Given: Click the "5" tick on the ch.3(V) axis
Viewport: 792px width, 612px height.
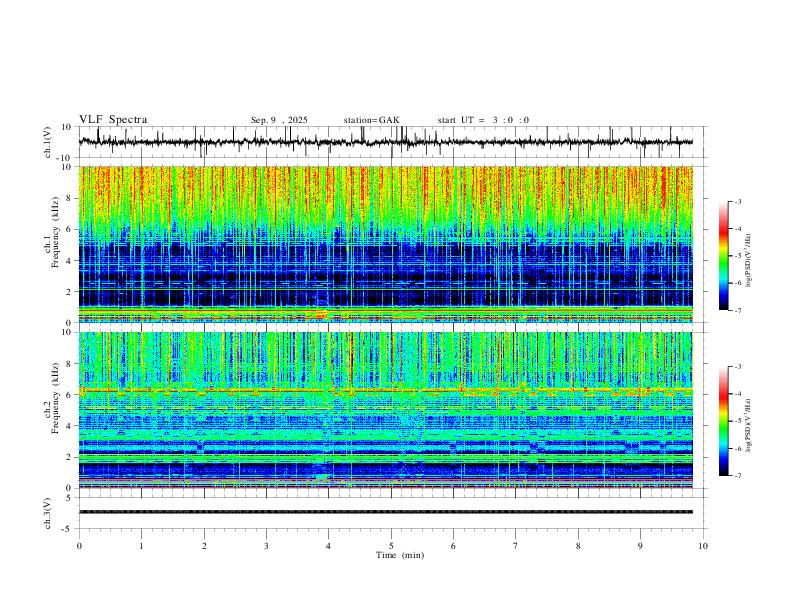Looking at the screenshot, I should [x=70, y=498].
